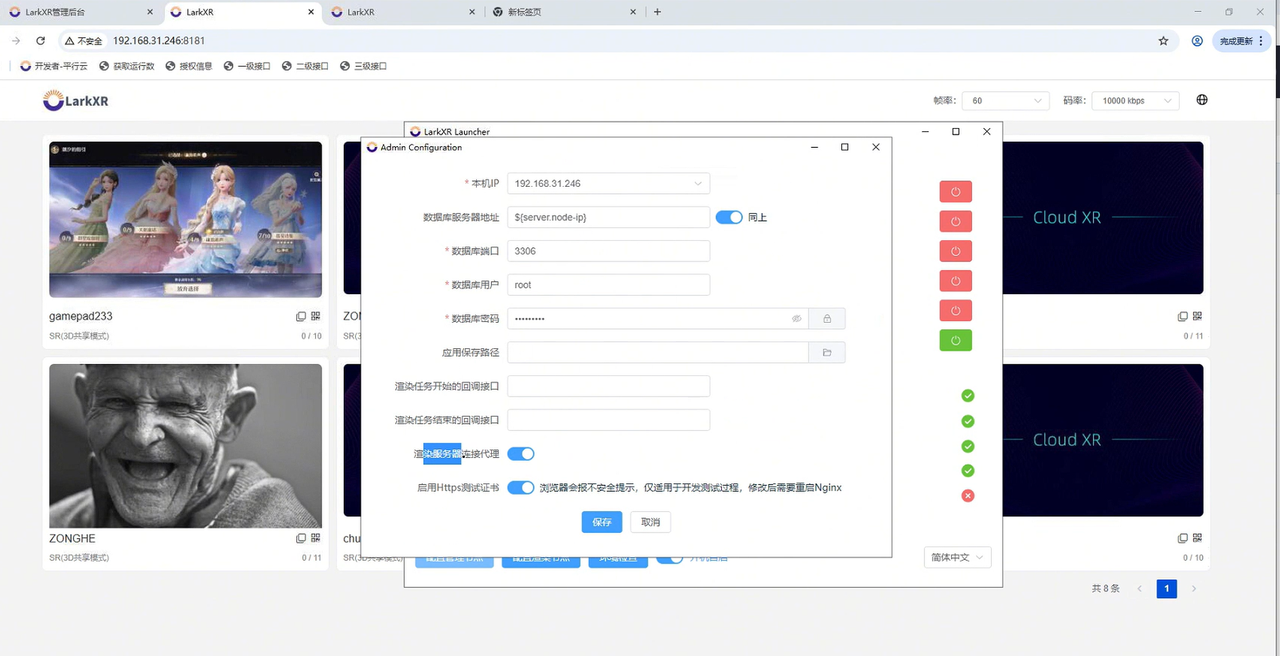
Task: Click the 不安全 site security indicator
Action: tap(83, 41)
